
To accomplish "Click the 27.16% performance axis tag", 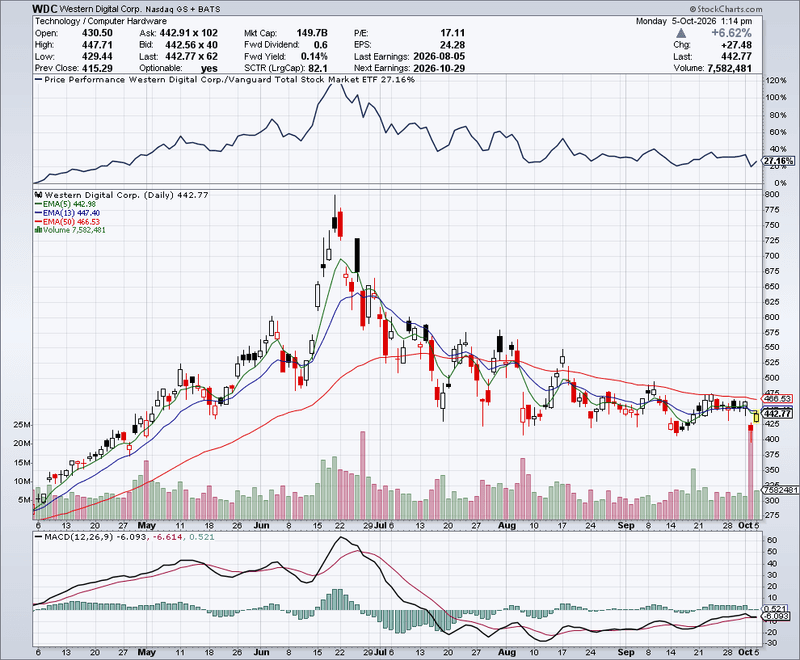I will pyautogui.click(x=779, y=161).
